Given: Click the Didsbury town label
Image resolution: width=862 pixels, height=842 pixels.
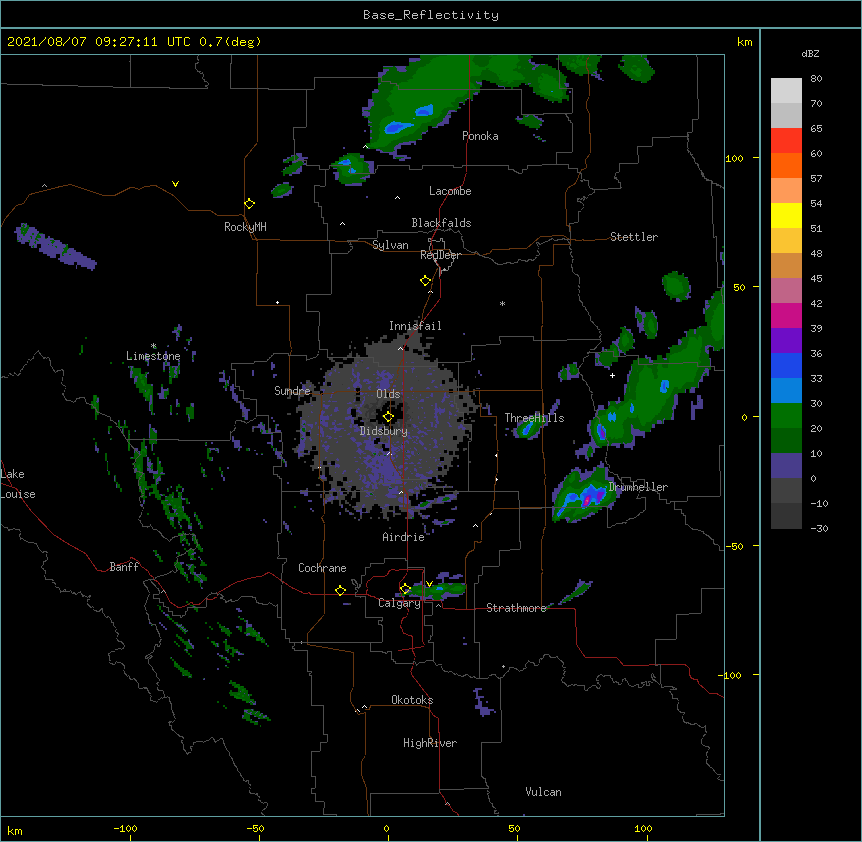Looking at the screenshot, I should pyautogui.click(x=384, y=431).
